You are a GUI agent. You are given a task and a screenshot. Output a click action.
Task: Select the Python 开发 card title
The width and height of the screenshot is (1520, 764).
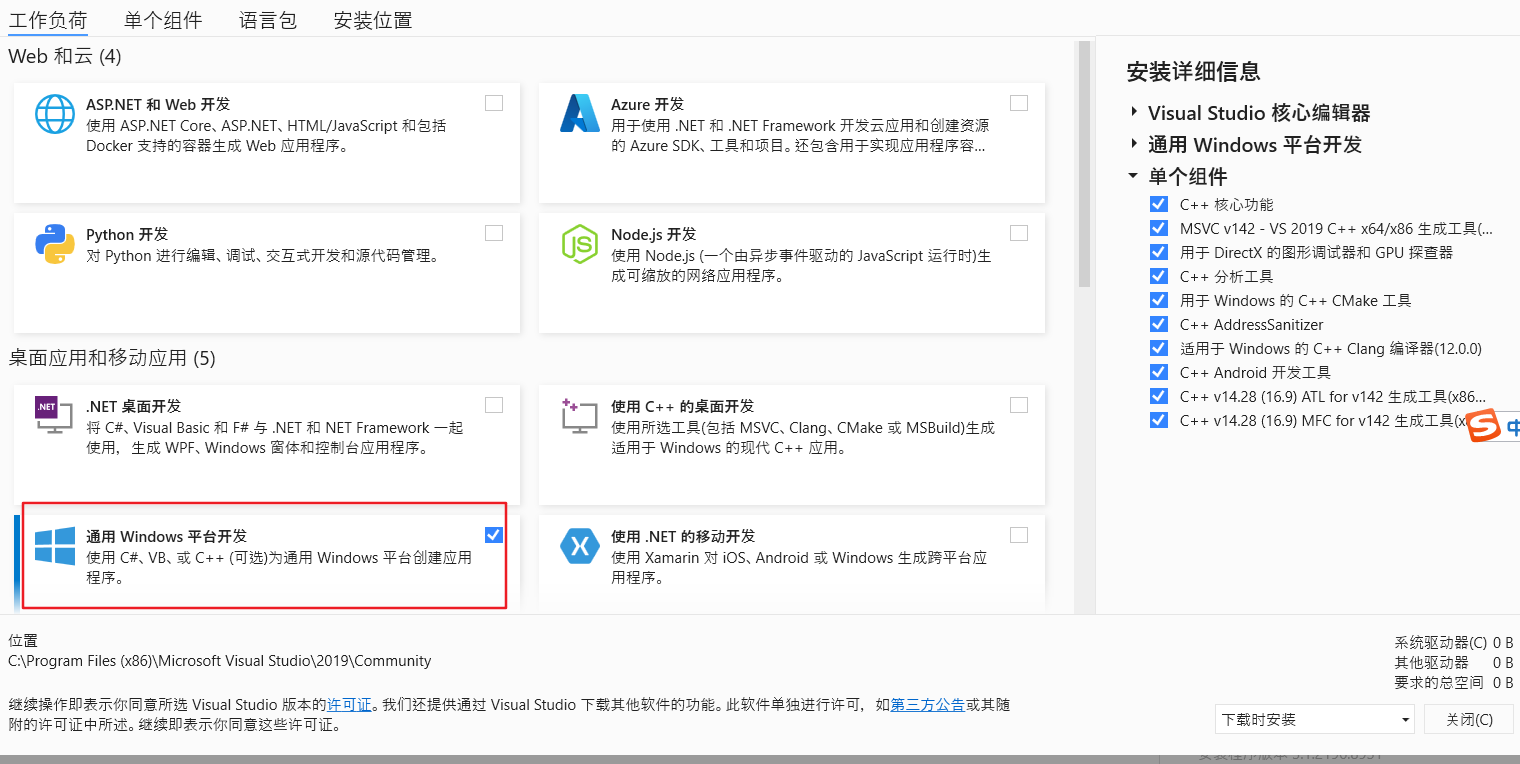tap(127, 234)
